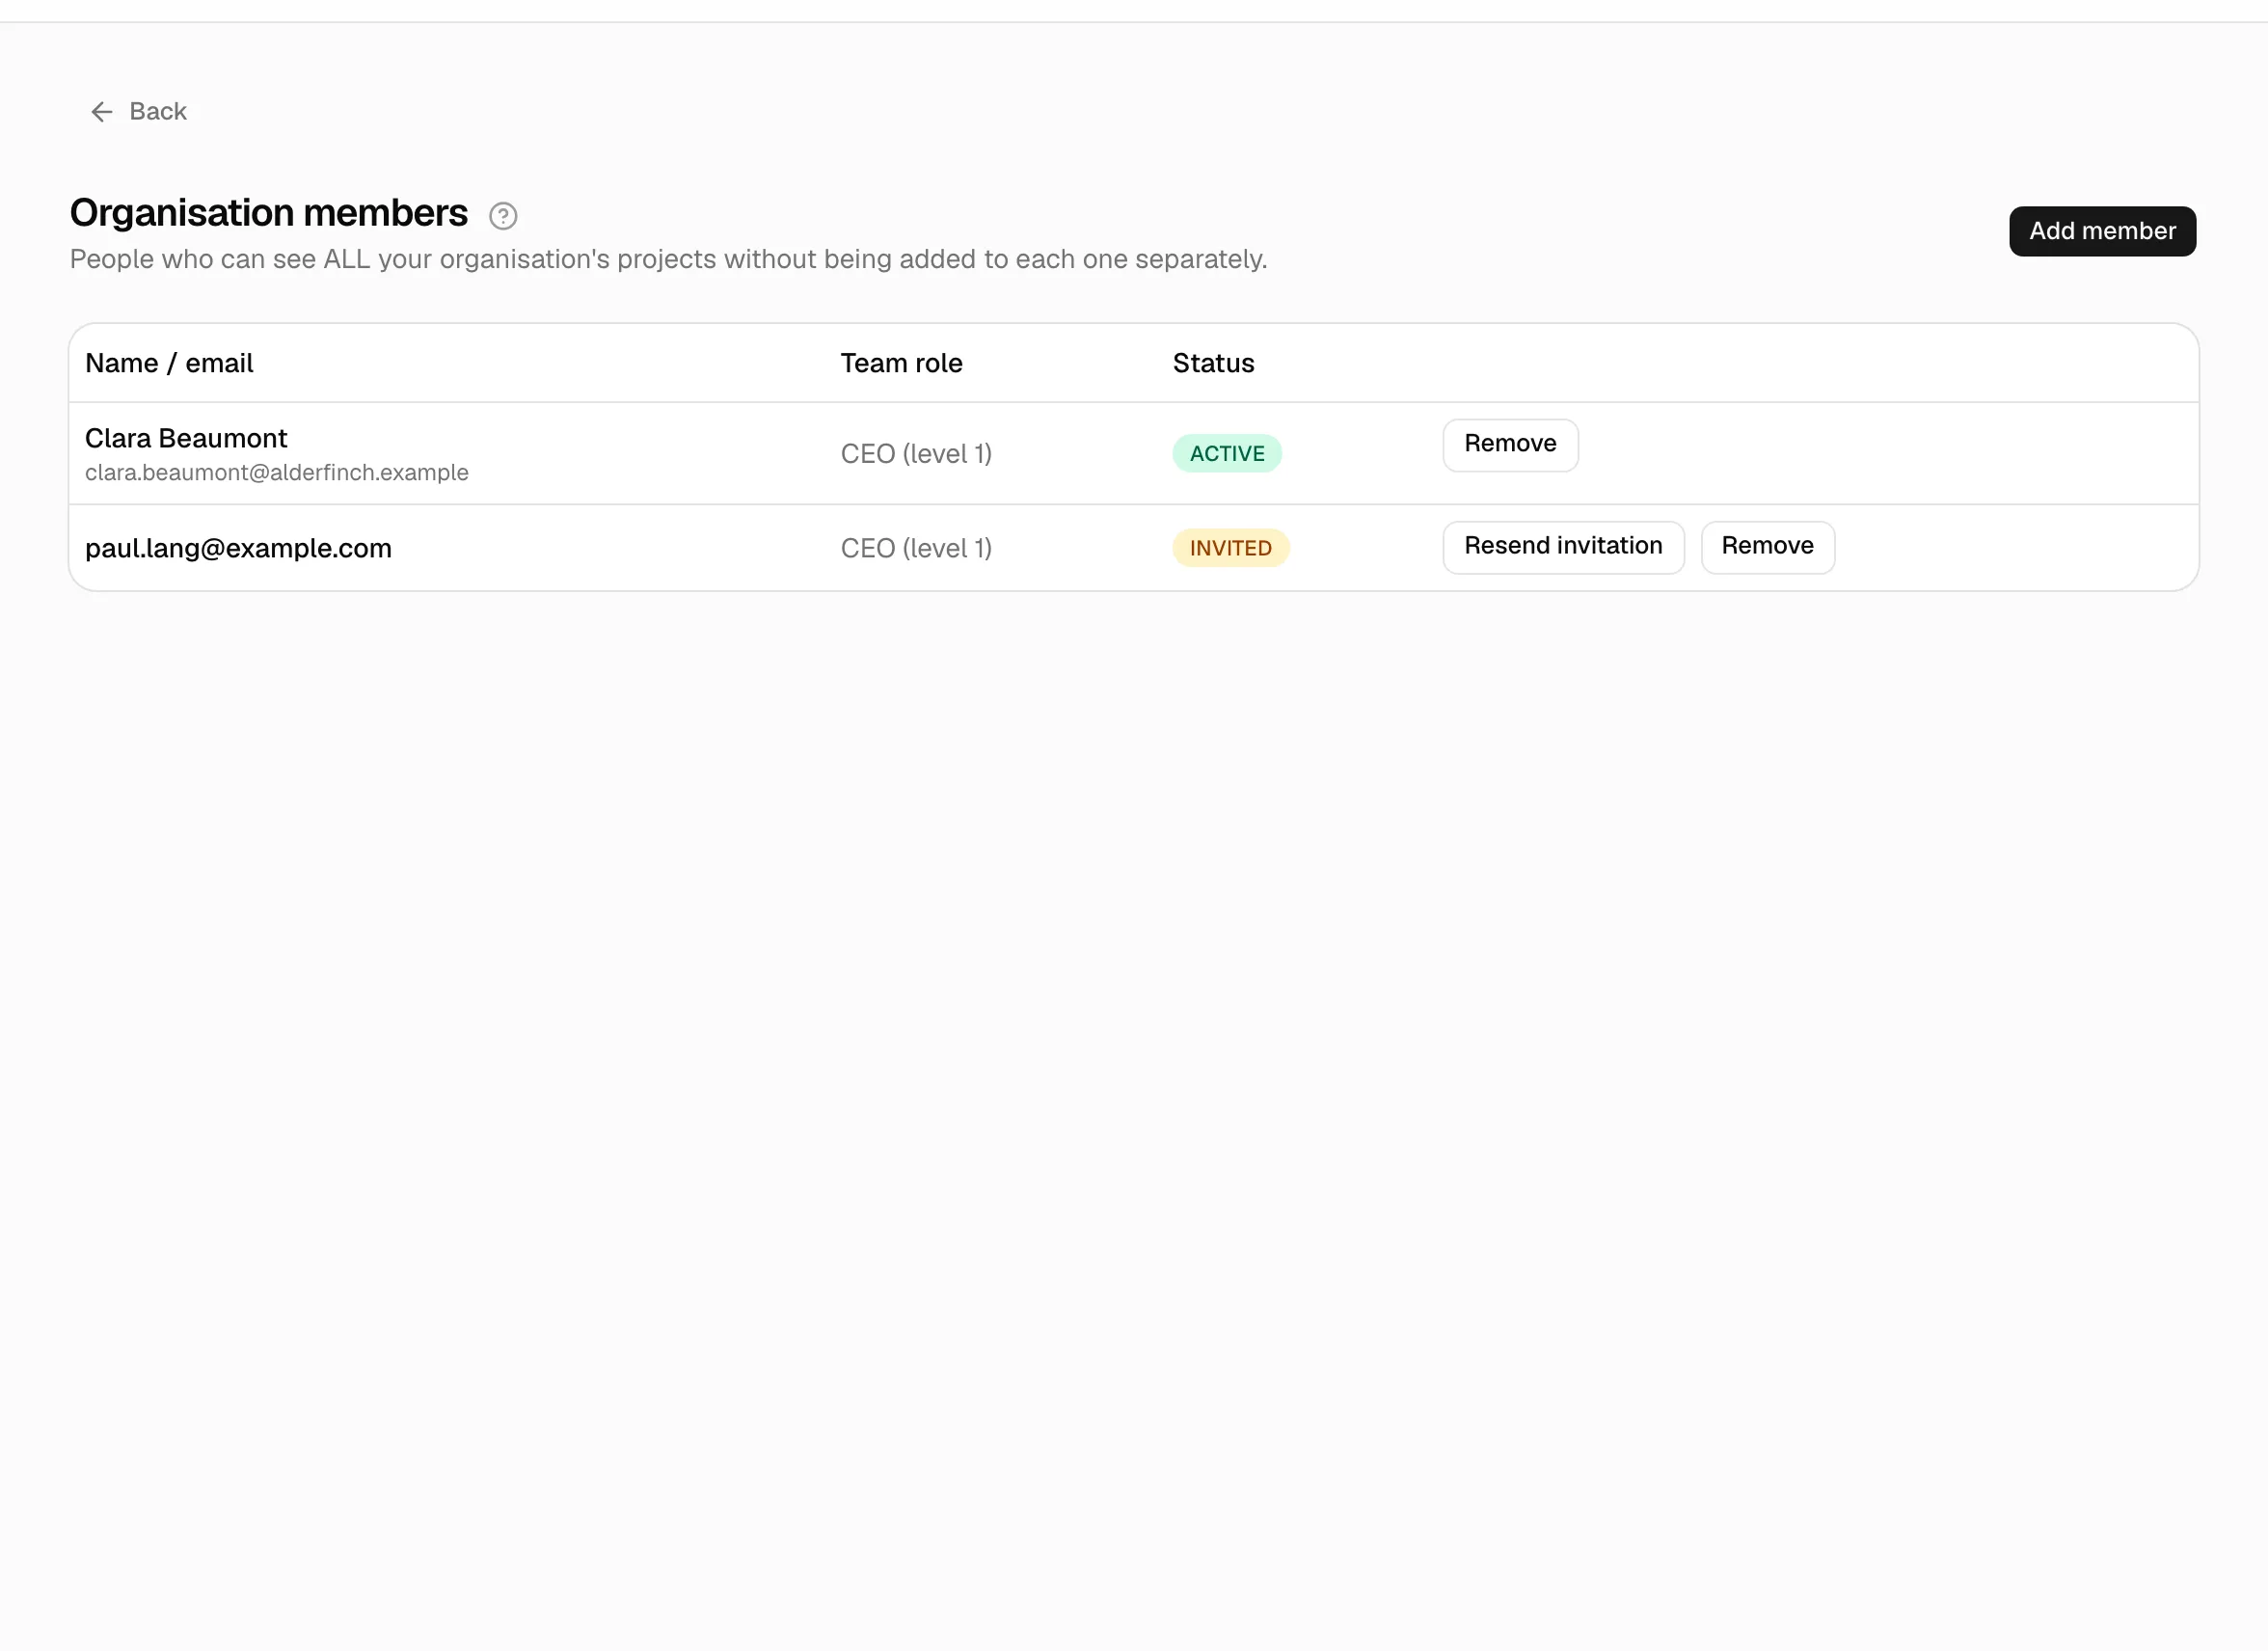The width and height of the screenshot is (2268, 1651).
Task: Resend invitation to paul.lang@example.com
Action: click(1563, 547)
